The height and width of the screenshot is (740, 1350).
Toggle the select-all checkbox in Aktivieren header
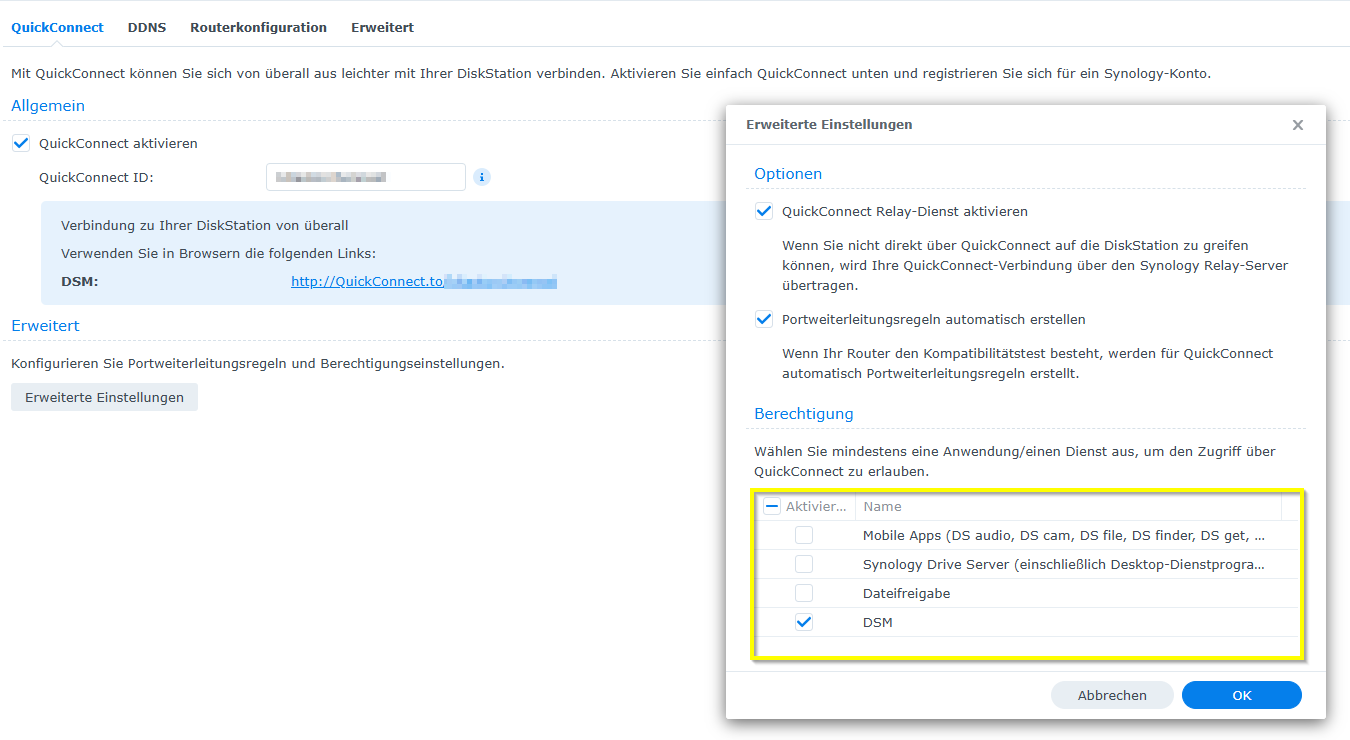click(771, 506)
